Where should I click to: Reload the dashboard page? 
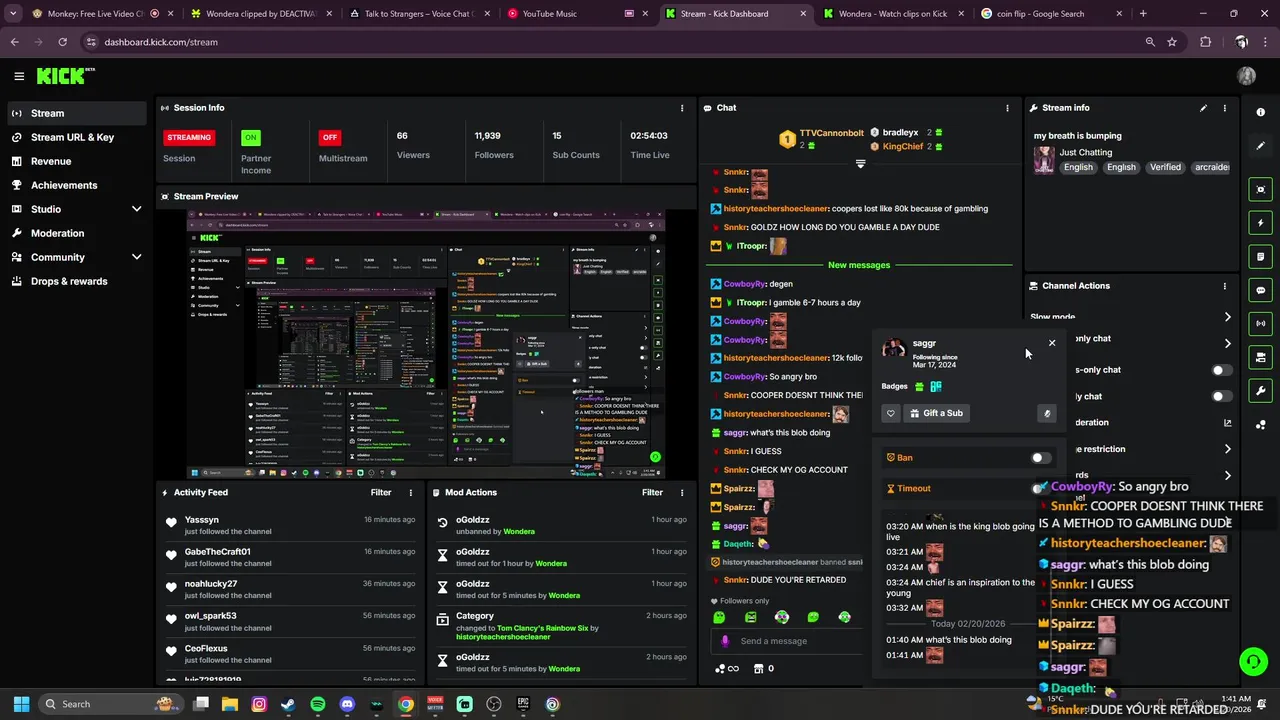click(x=62, y=42)
